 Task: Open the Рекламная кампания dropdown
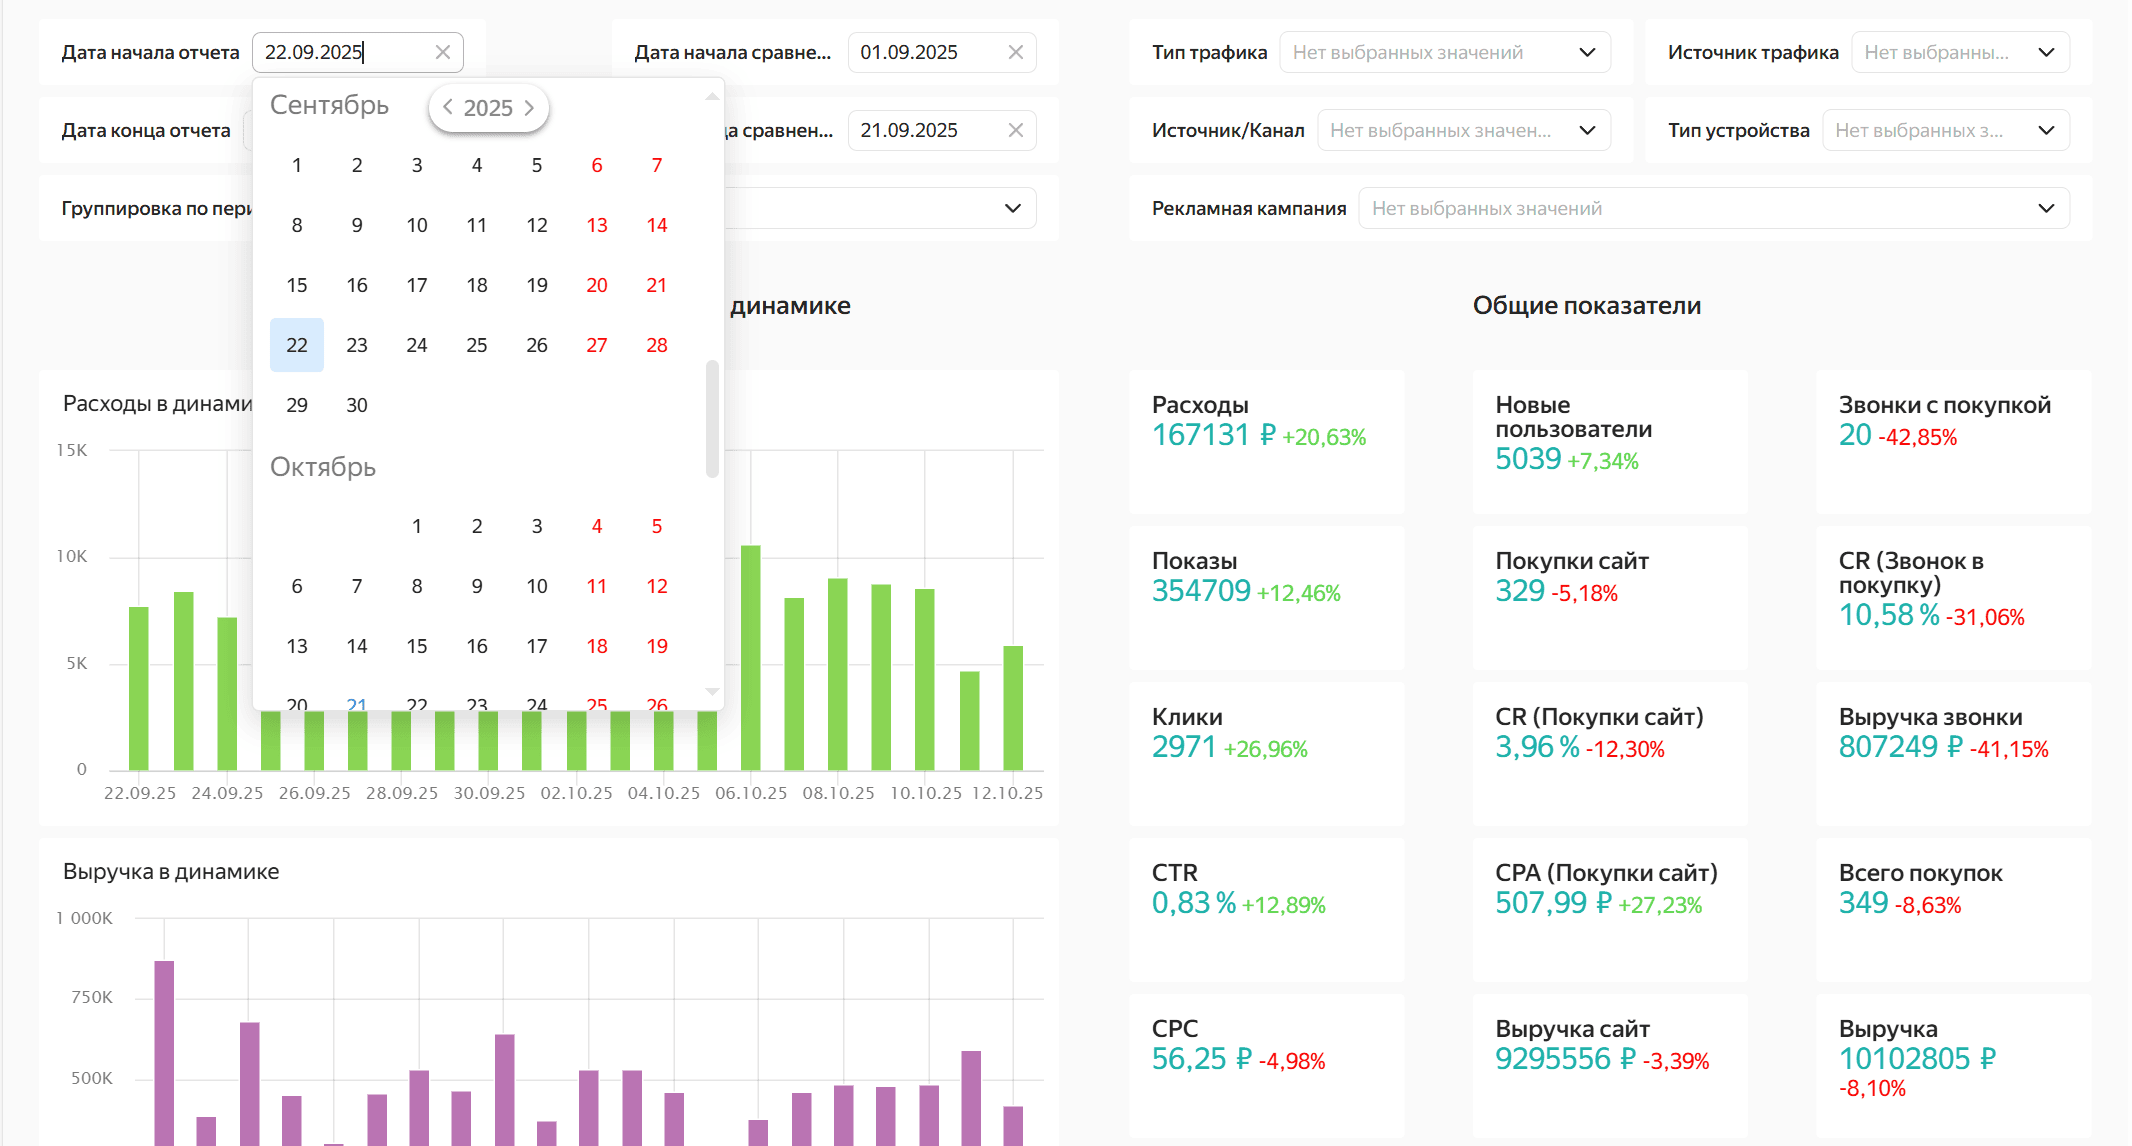(1713, 208)
